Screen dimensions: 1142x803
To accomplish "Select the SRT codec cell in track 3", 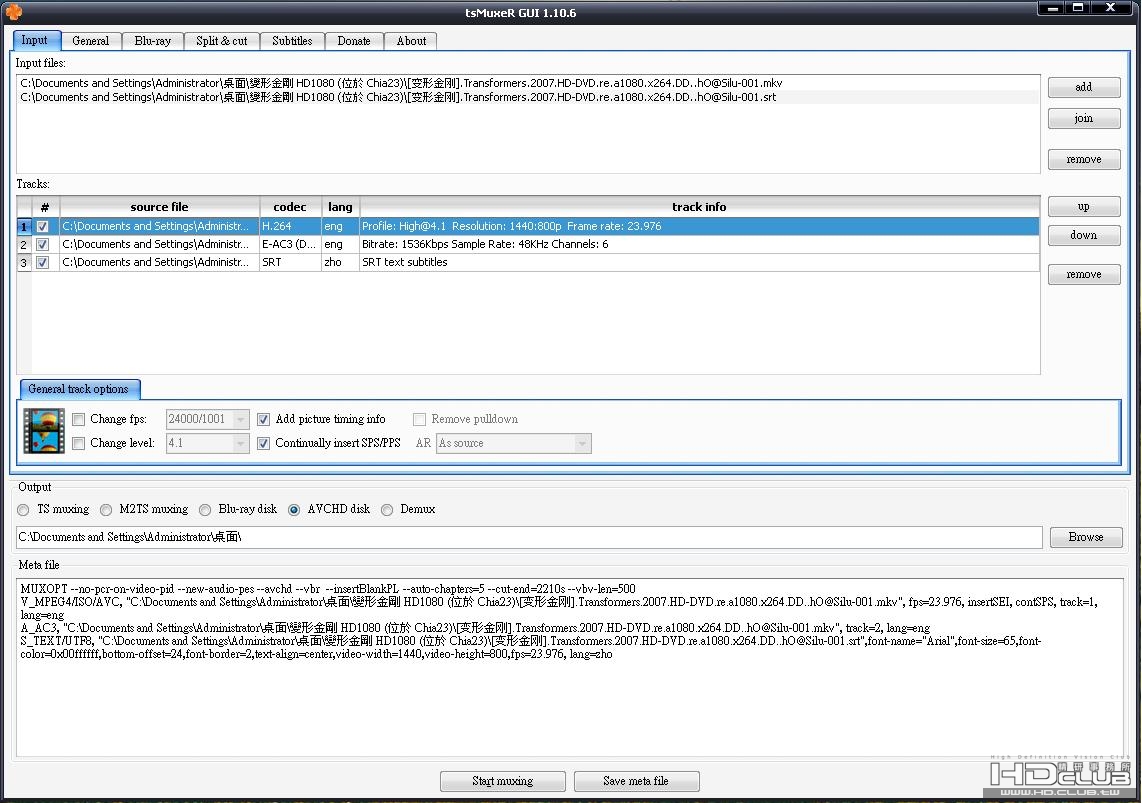I will pyautogui.click(x=290, y=263).
